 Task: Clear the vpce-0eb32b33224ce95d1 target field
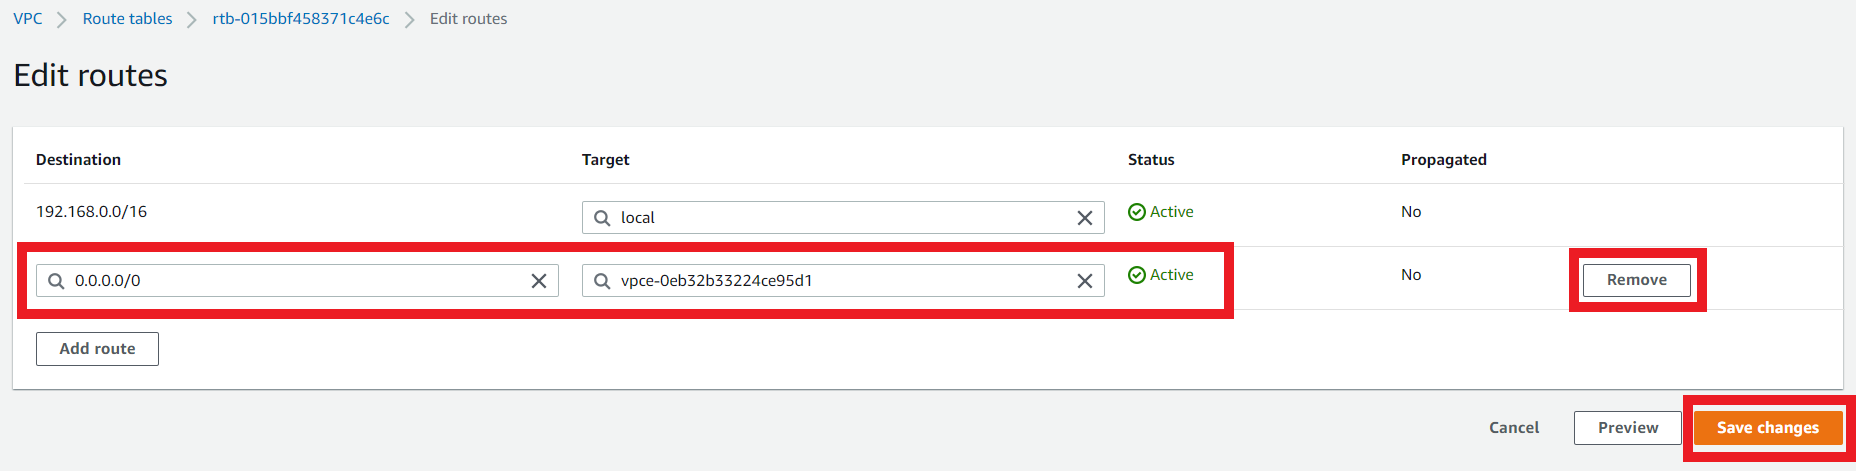(1084, 281)
